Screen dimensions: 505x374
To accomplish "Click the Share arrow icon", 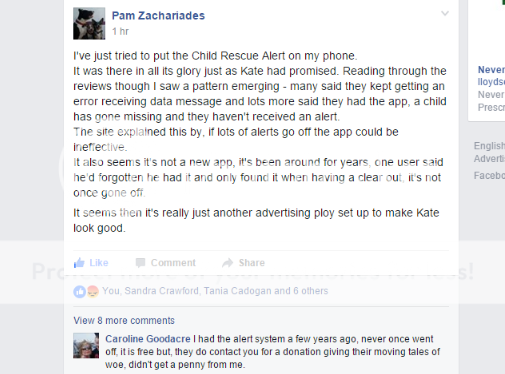I will pyautogui.click(x=227, y=263).
